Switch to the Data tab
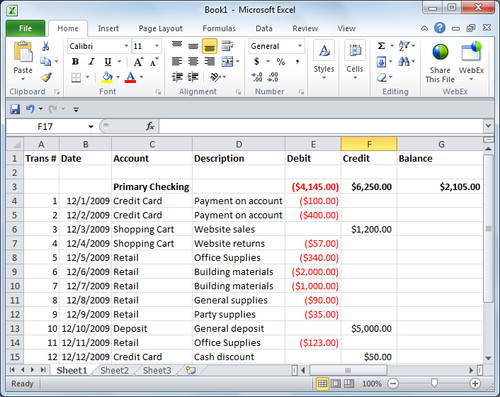 [x=264, y=28]
